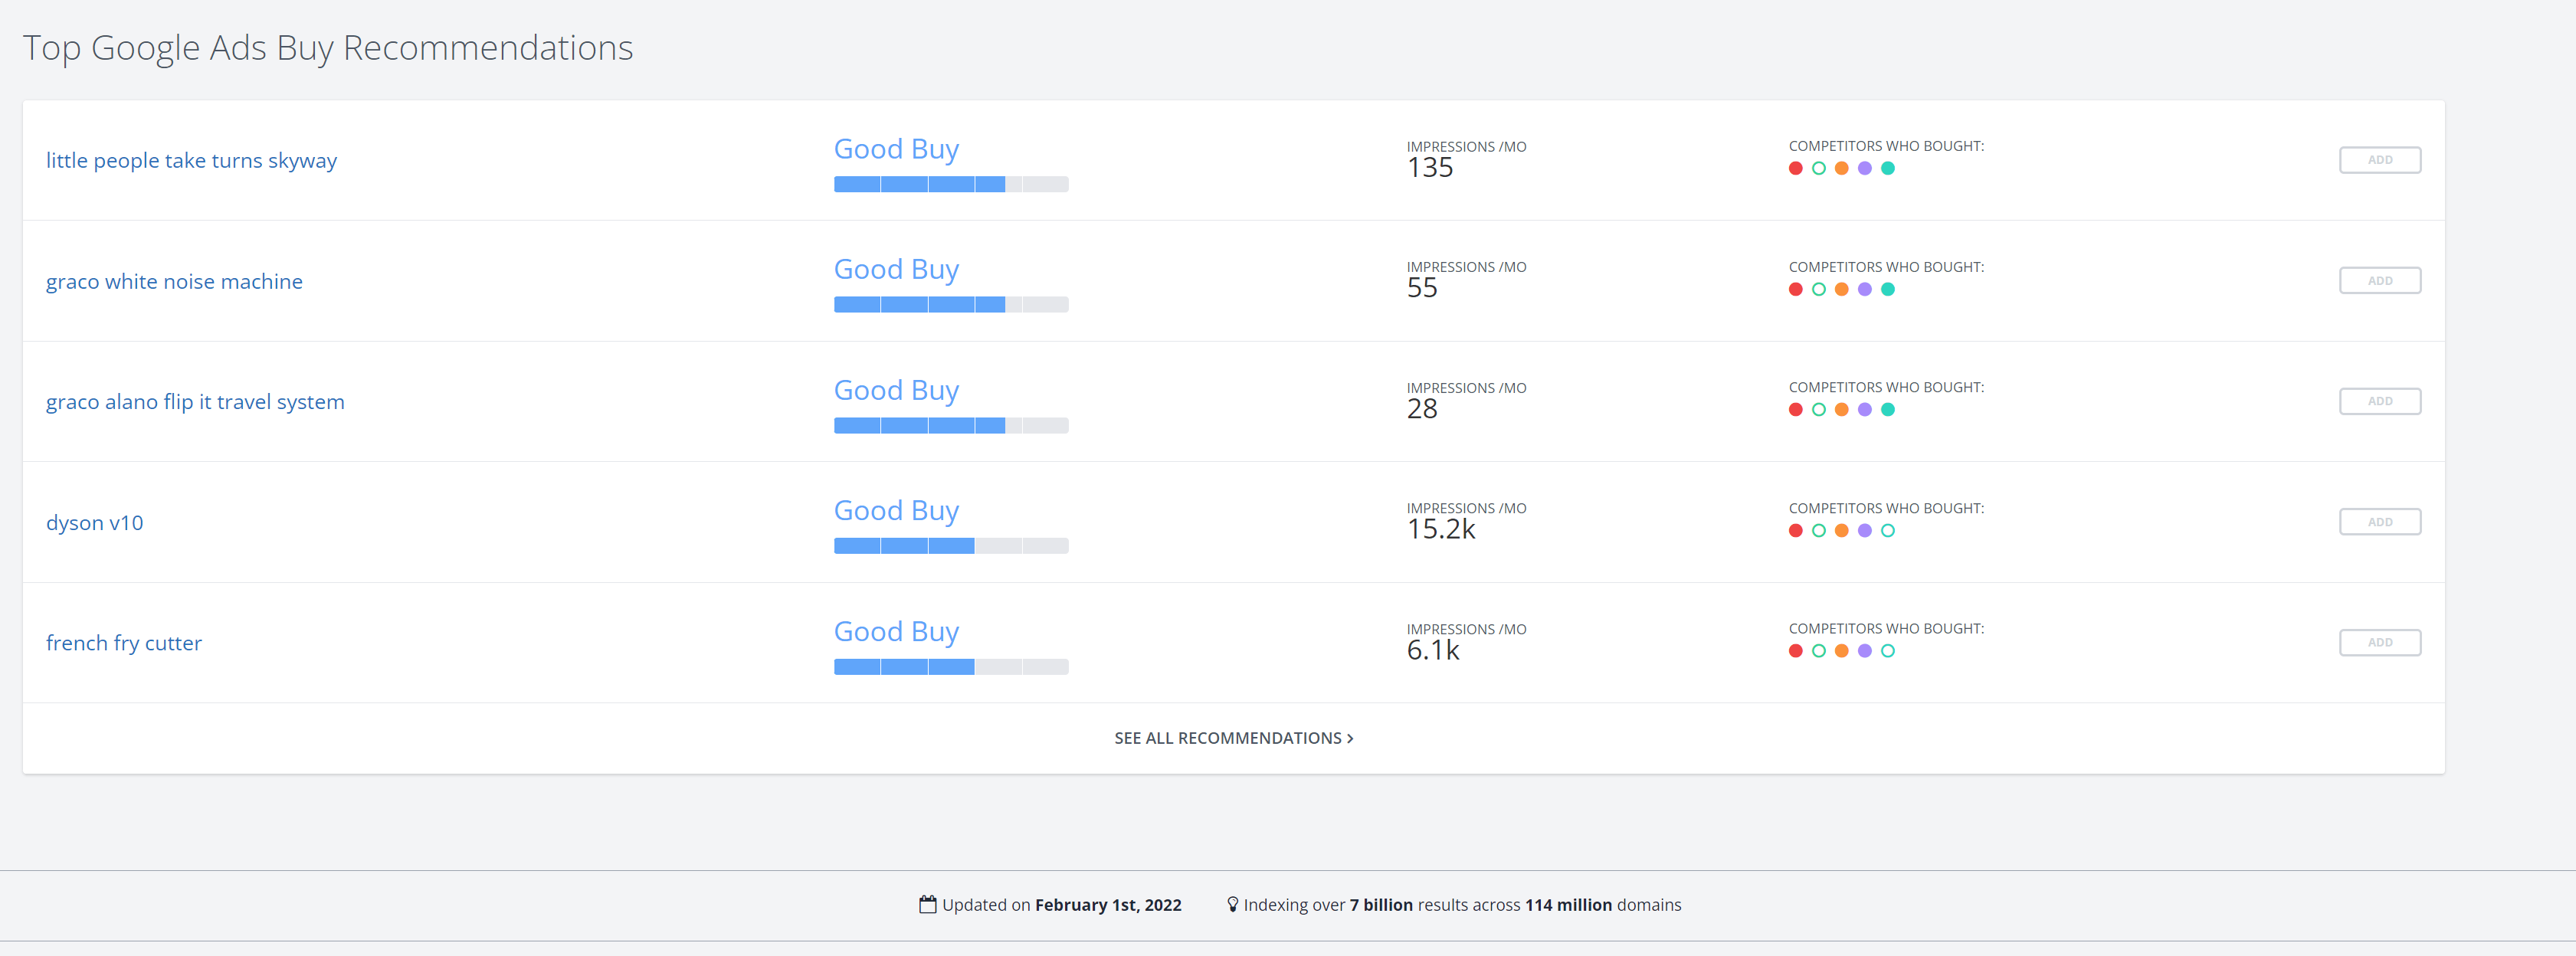Click orange competitor dot for graco white noise machine
Screen dimensions: 2576x956
1841,289
